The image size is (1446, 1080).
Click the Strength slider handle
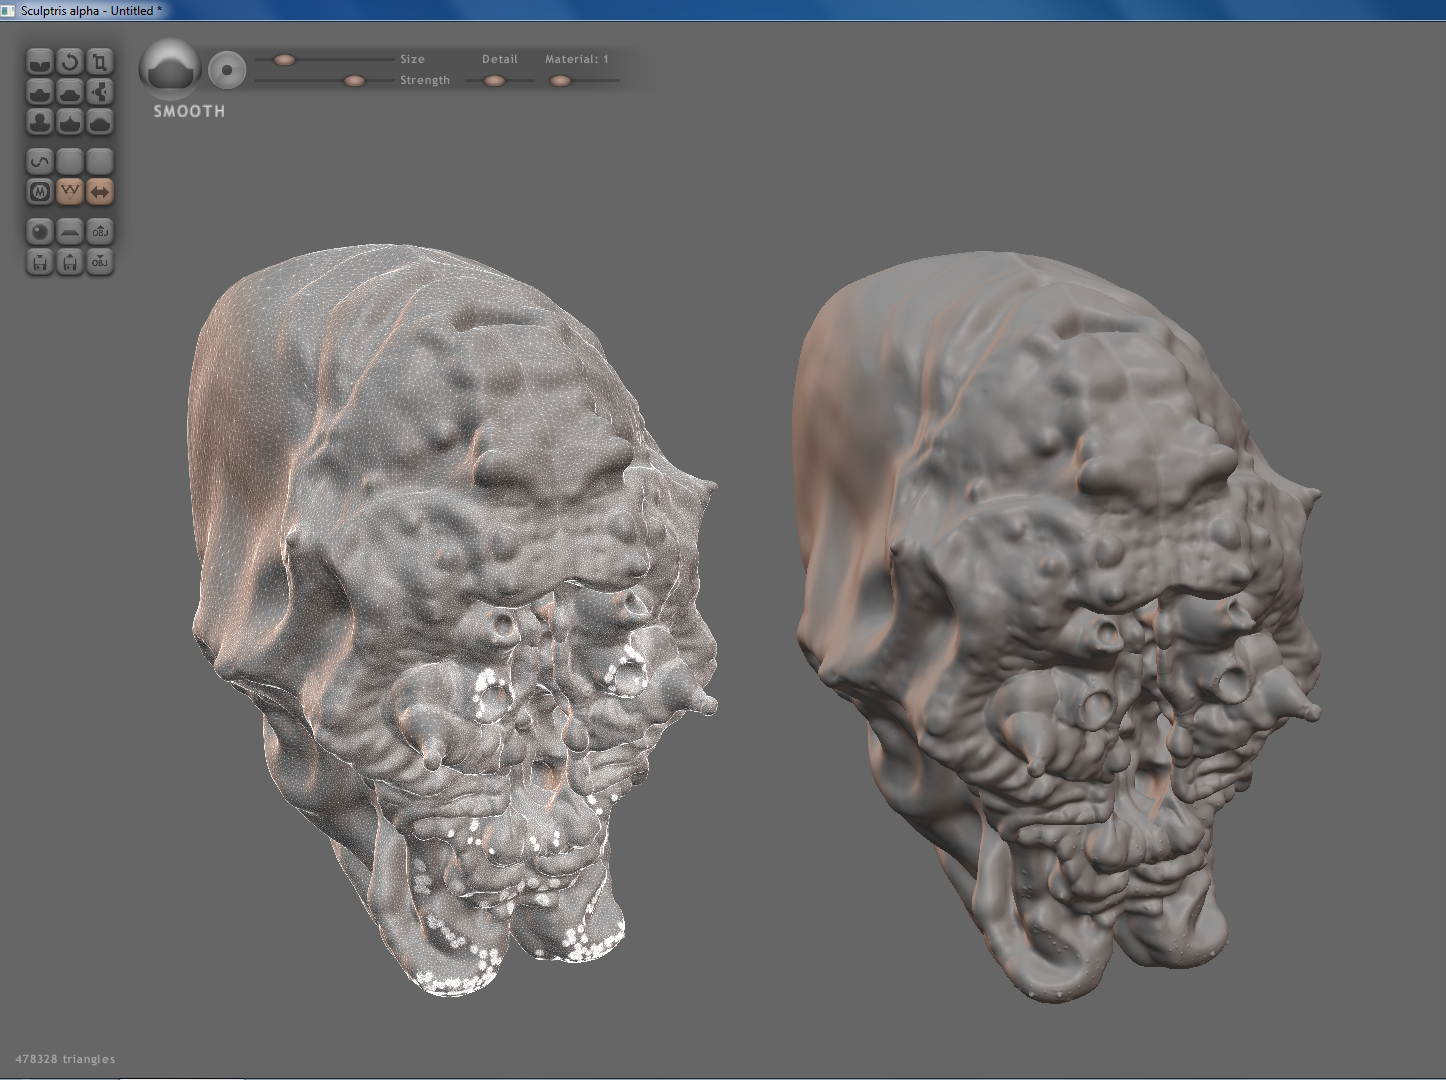pos(354,81)
